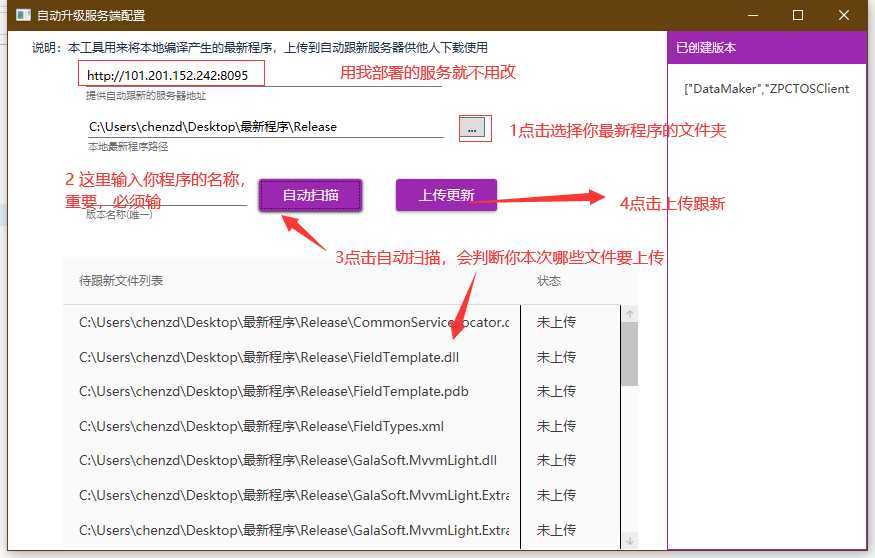Click the version name input field
Screen dimensions: 875x558
pyautogui.click(x=166, y=195)
